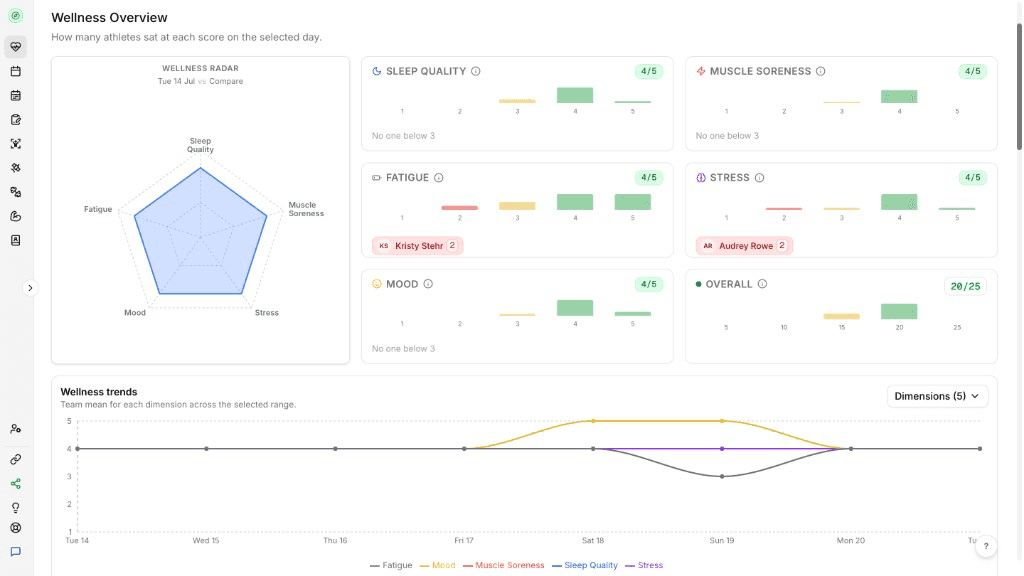1024x576 pixels.
Task: Select the Sat 18 Mood data point
Action: coord(593,421)
